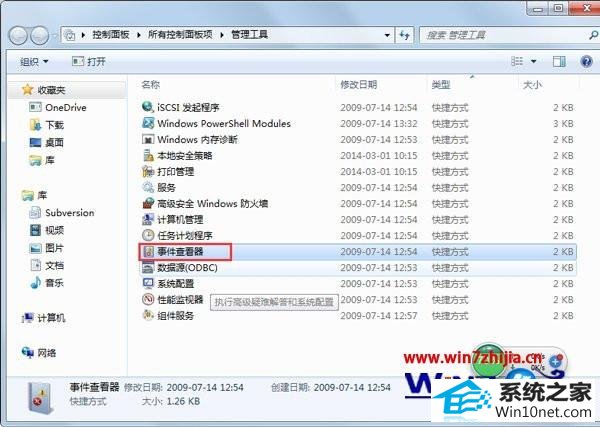This screenshot has height=427, width=600.
Task: Click the 高级安全 Windows 防火墙 icon
Action: [148, 203]
